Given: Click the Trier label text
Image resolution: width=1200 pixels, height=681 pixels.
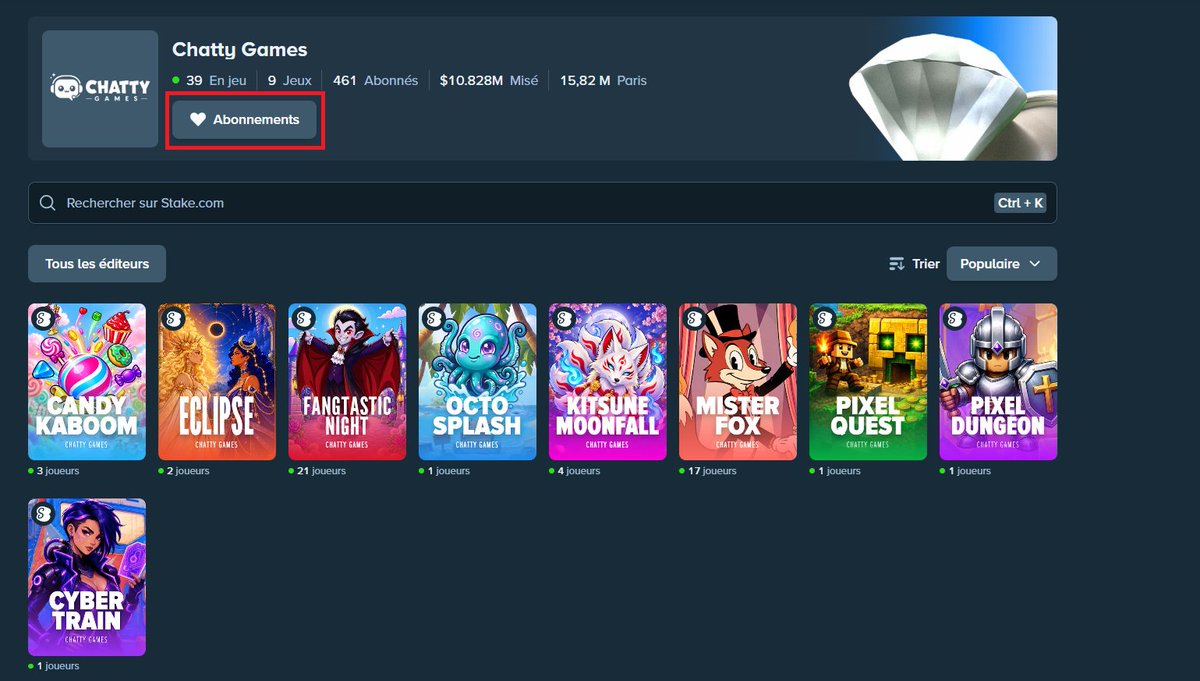Looking at the screenshot, I should coord(926,264).
